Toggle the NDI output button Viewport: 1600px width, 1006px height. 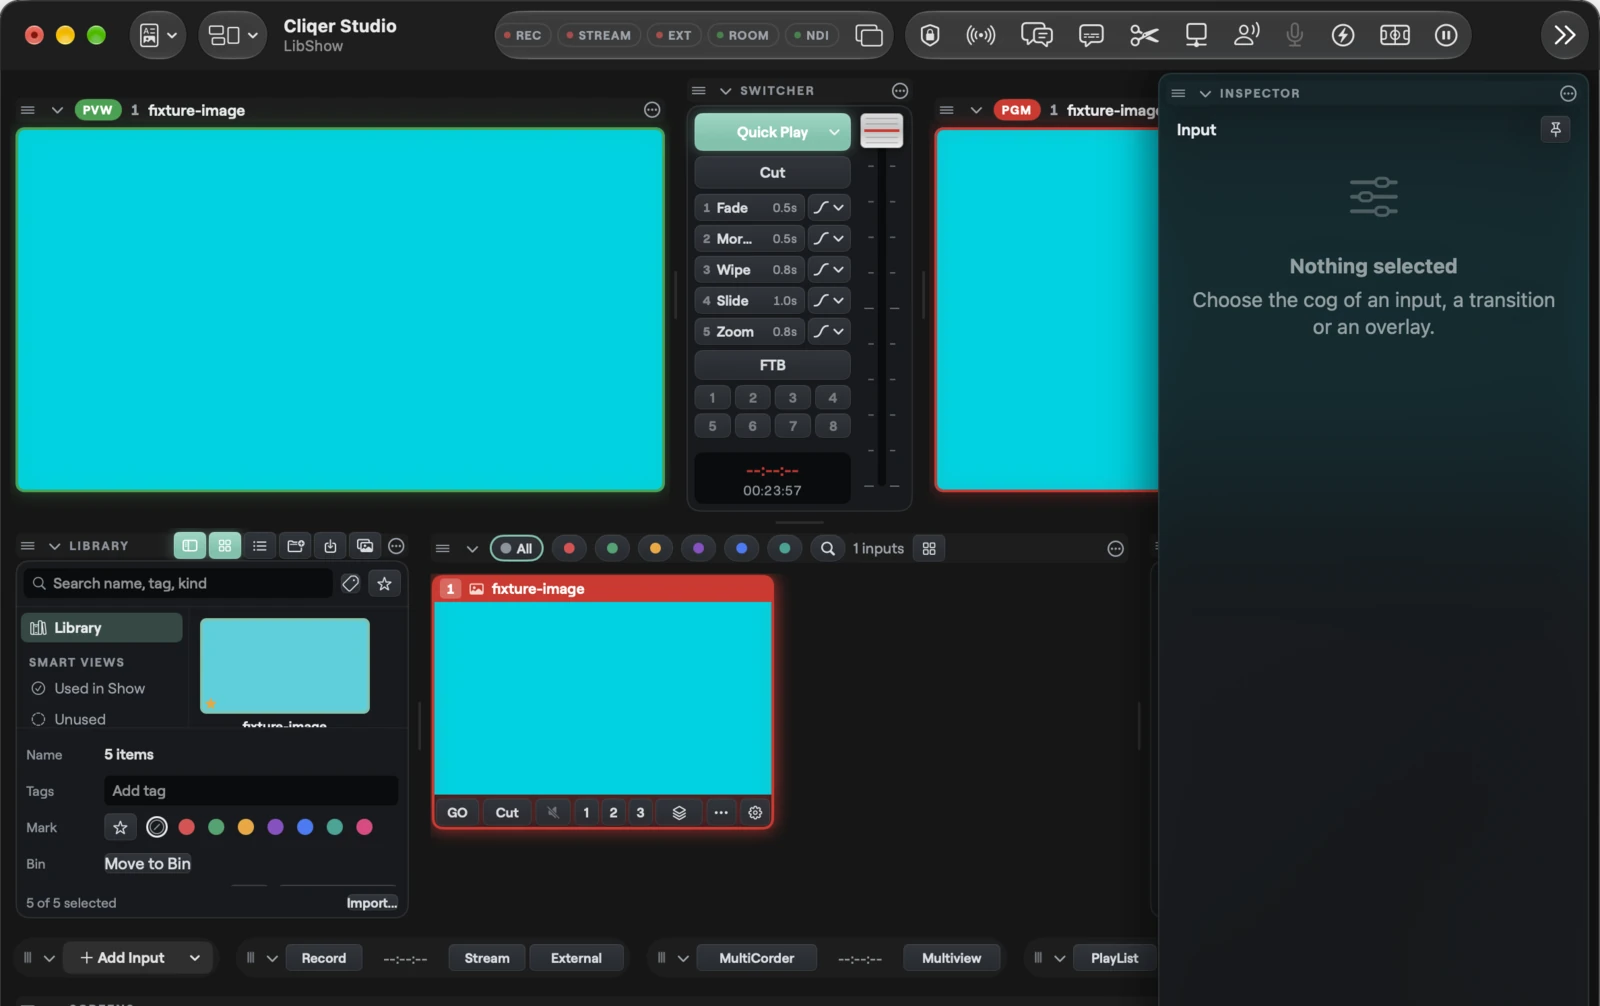click(x=811, y=35)
